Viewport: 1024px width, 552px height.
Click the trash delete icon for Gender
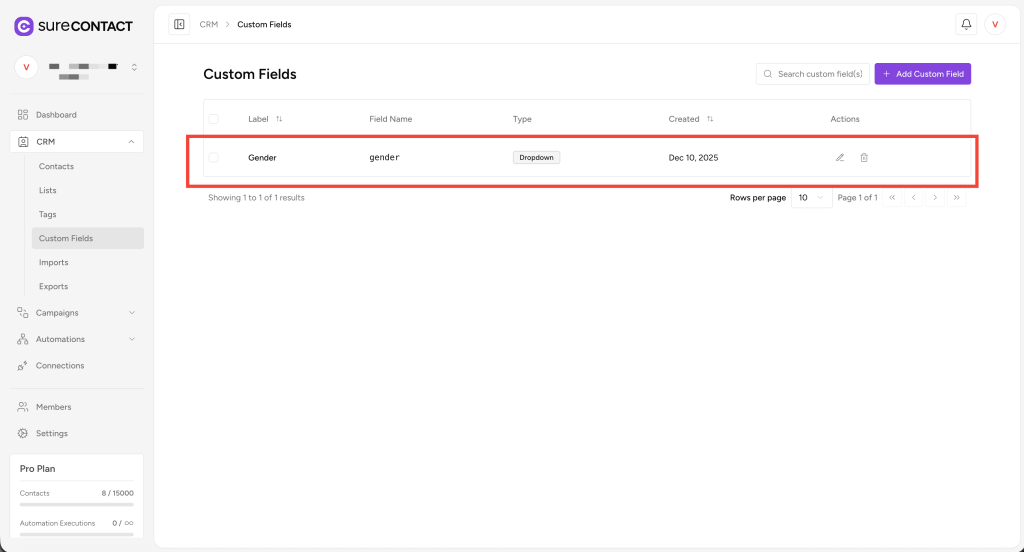864,157
